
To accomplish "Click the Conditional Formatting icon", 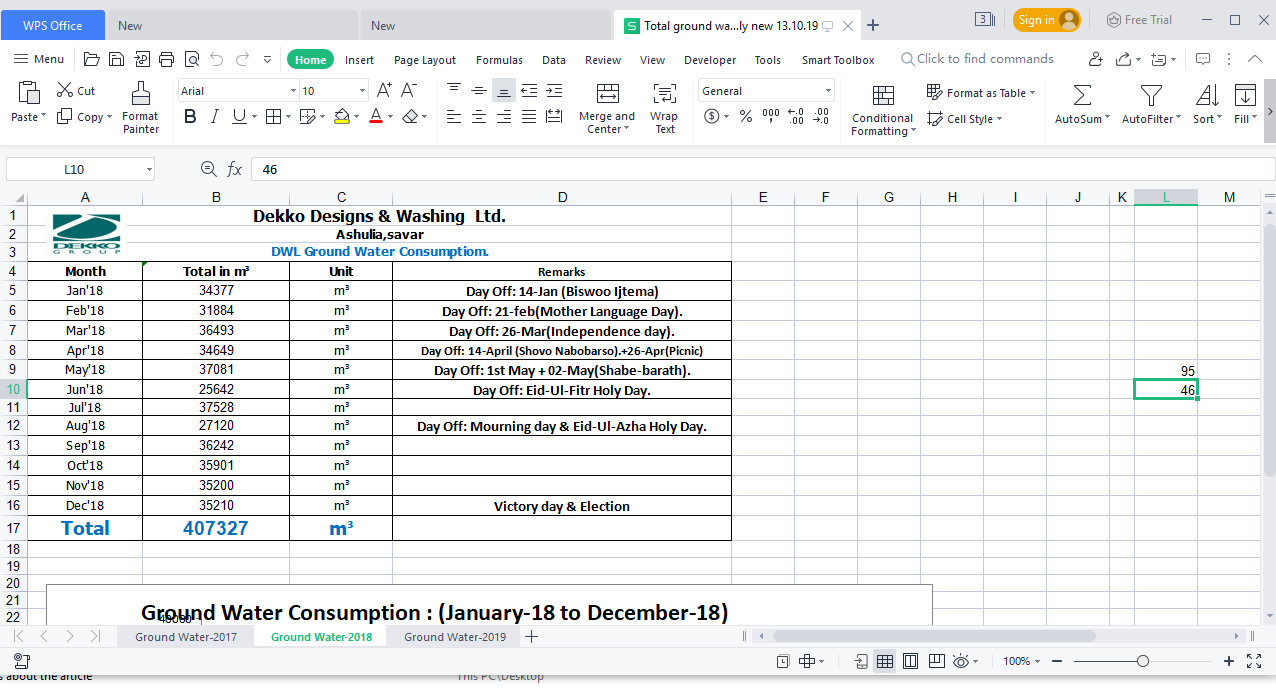I will point(883,95).
